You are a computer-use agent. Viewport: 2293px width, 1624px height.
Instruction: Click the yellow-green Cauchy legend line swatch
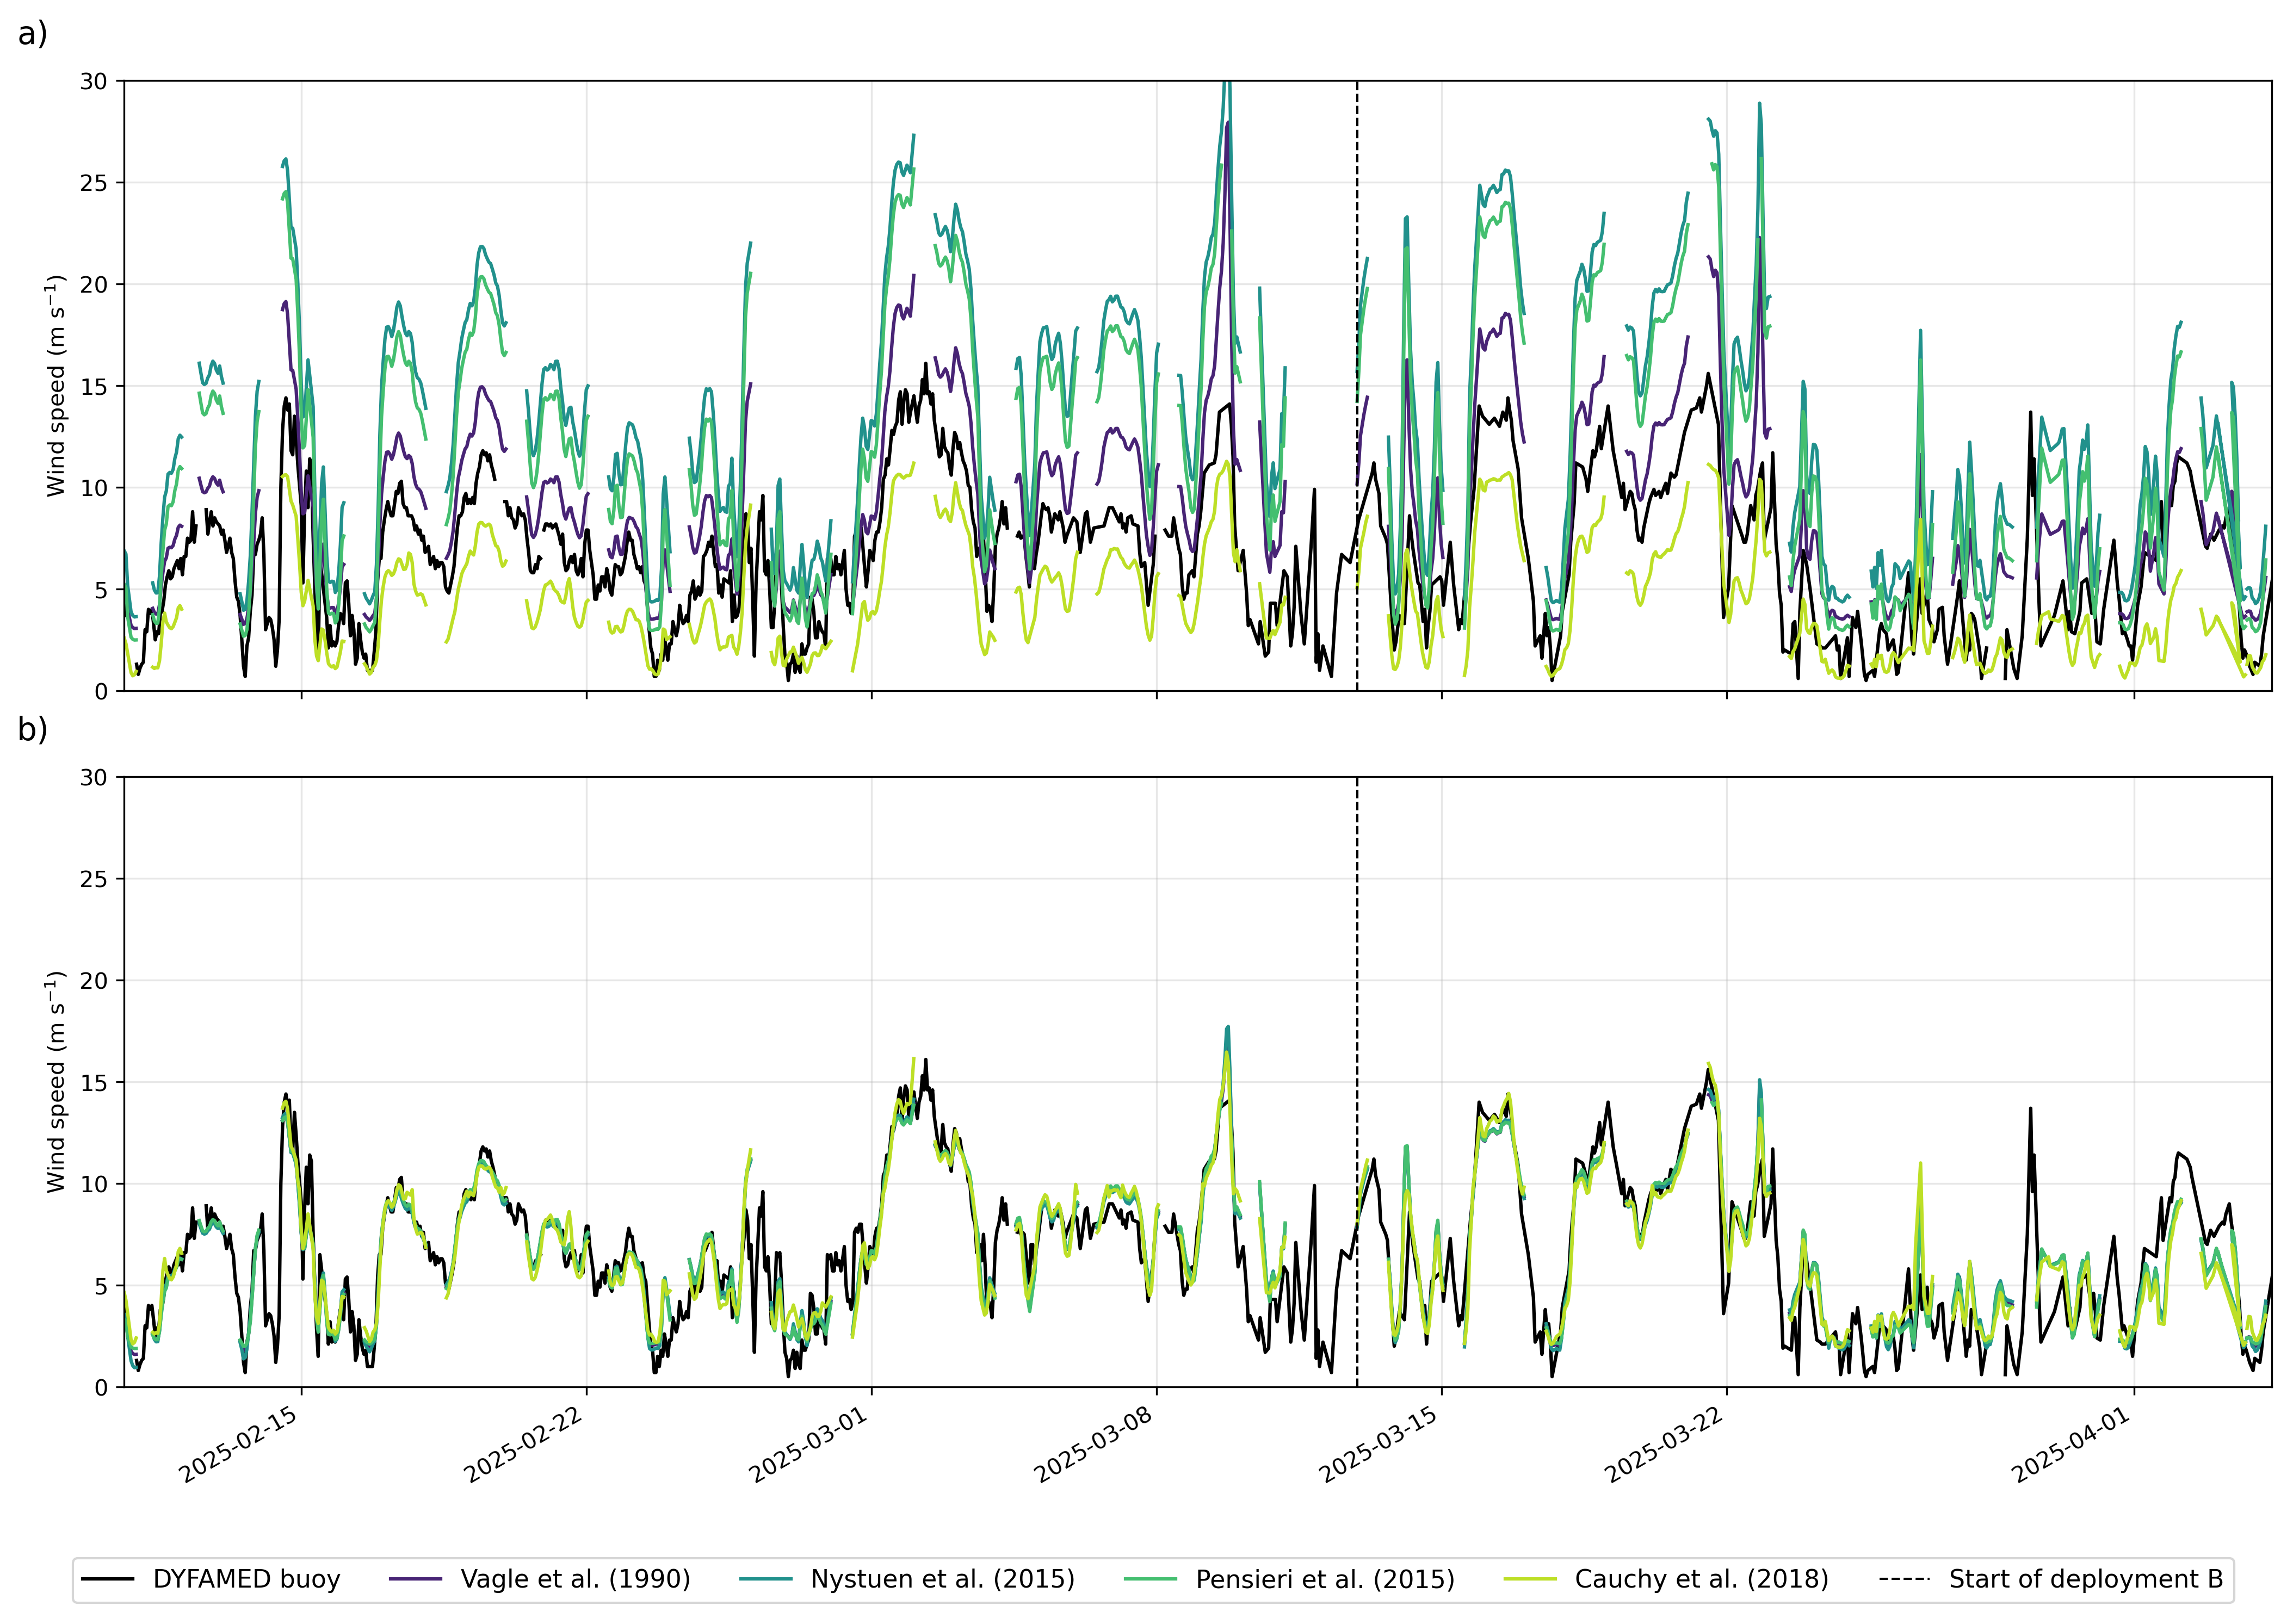click(x=1530, y=1579)
